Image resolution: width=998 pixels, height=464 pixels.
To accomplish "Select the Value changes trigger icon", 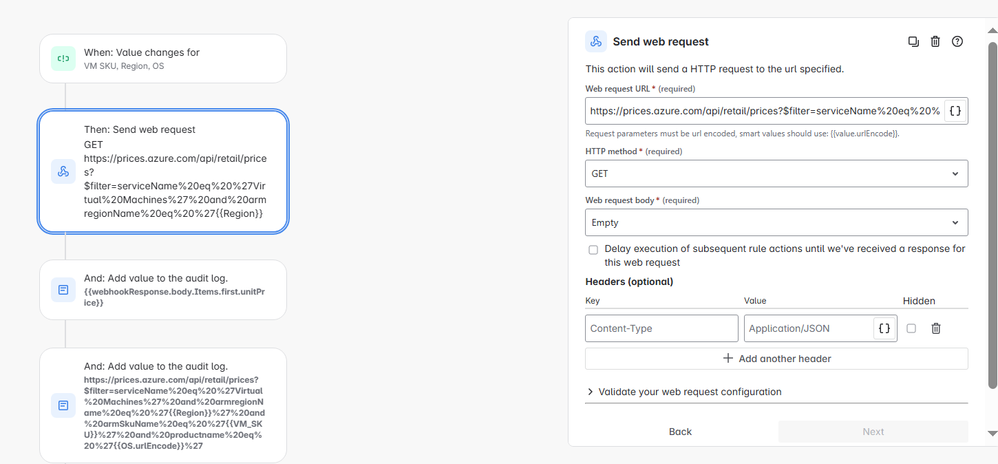I will [64, 59].
